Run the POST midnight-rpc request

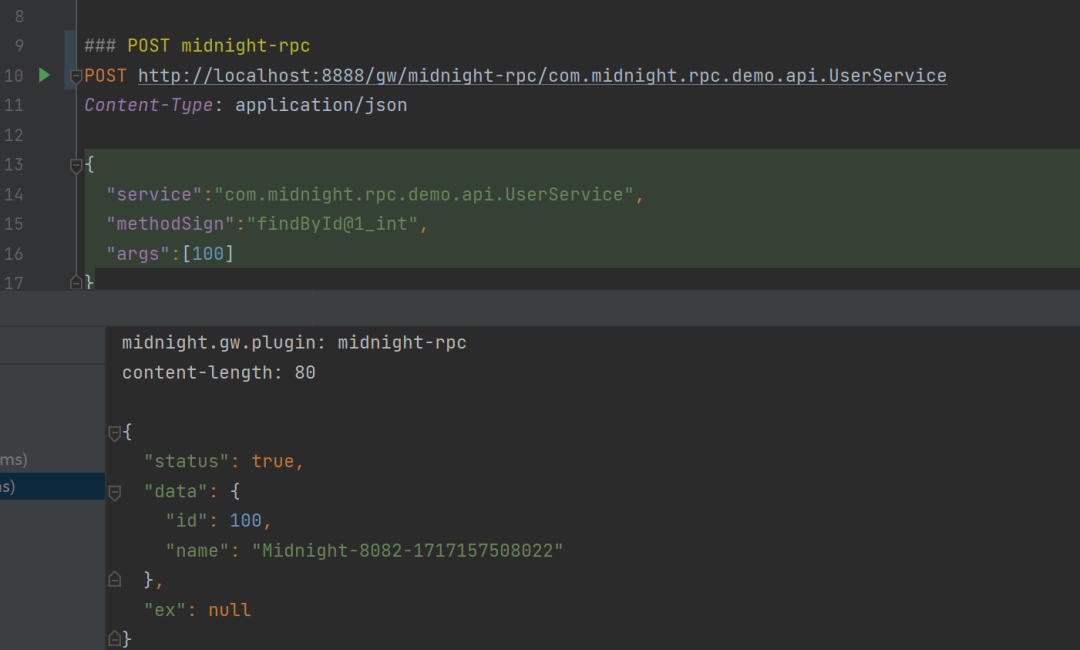[44, 75]
